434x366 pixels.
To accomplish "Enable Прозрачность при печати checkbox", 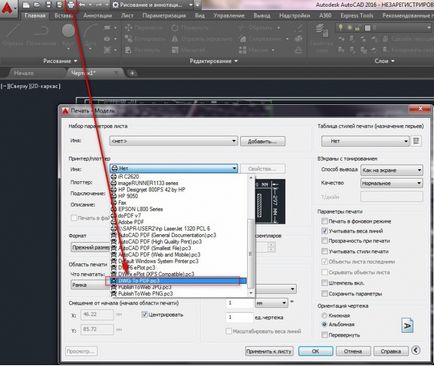I will tap(324, 241).
